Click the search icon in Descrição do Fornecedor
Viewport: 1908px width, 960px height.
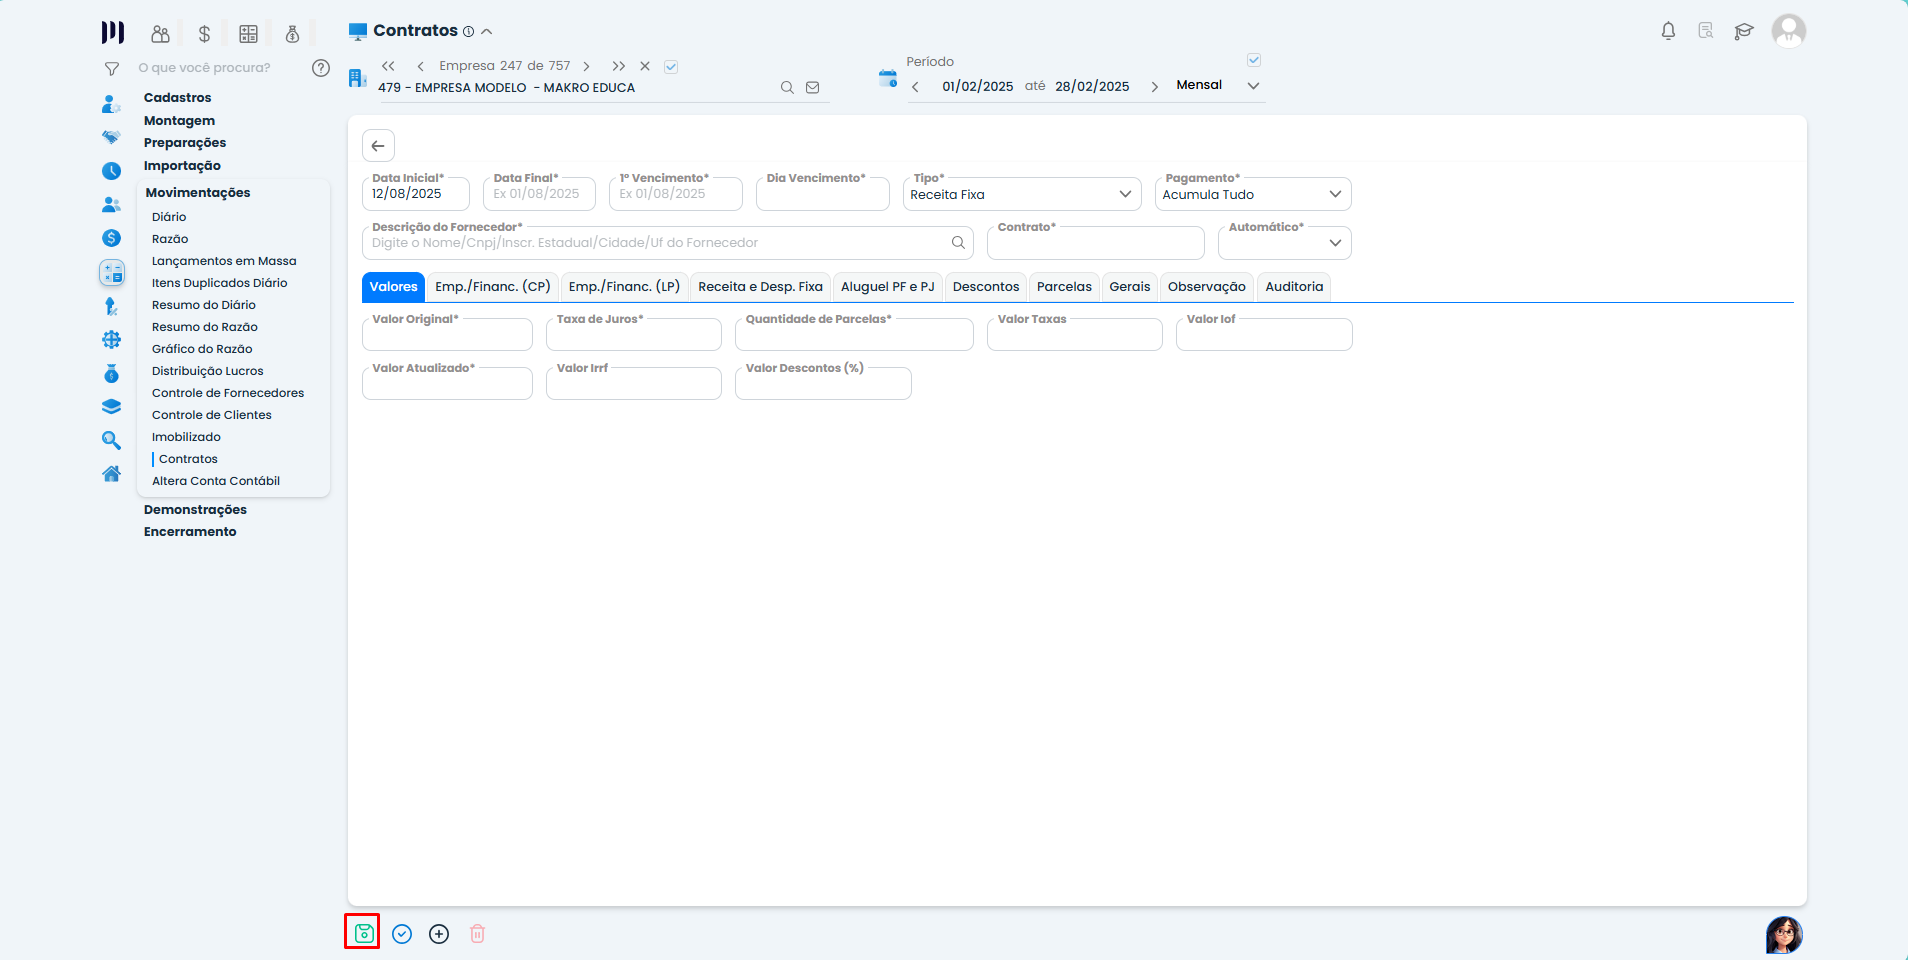[x=957, y=243]
